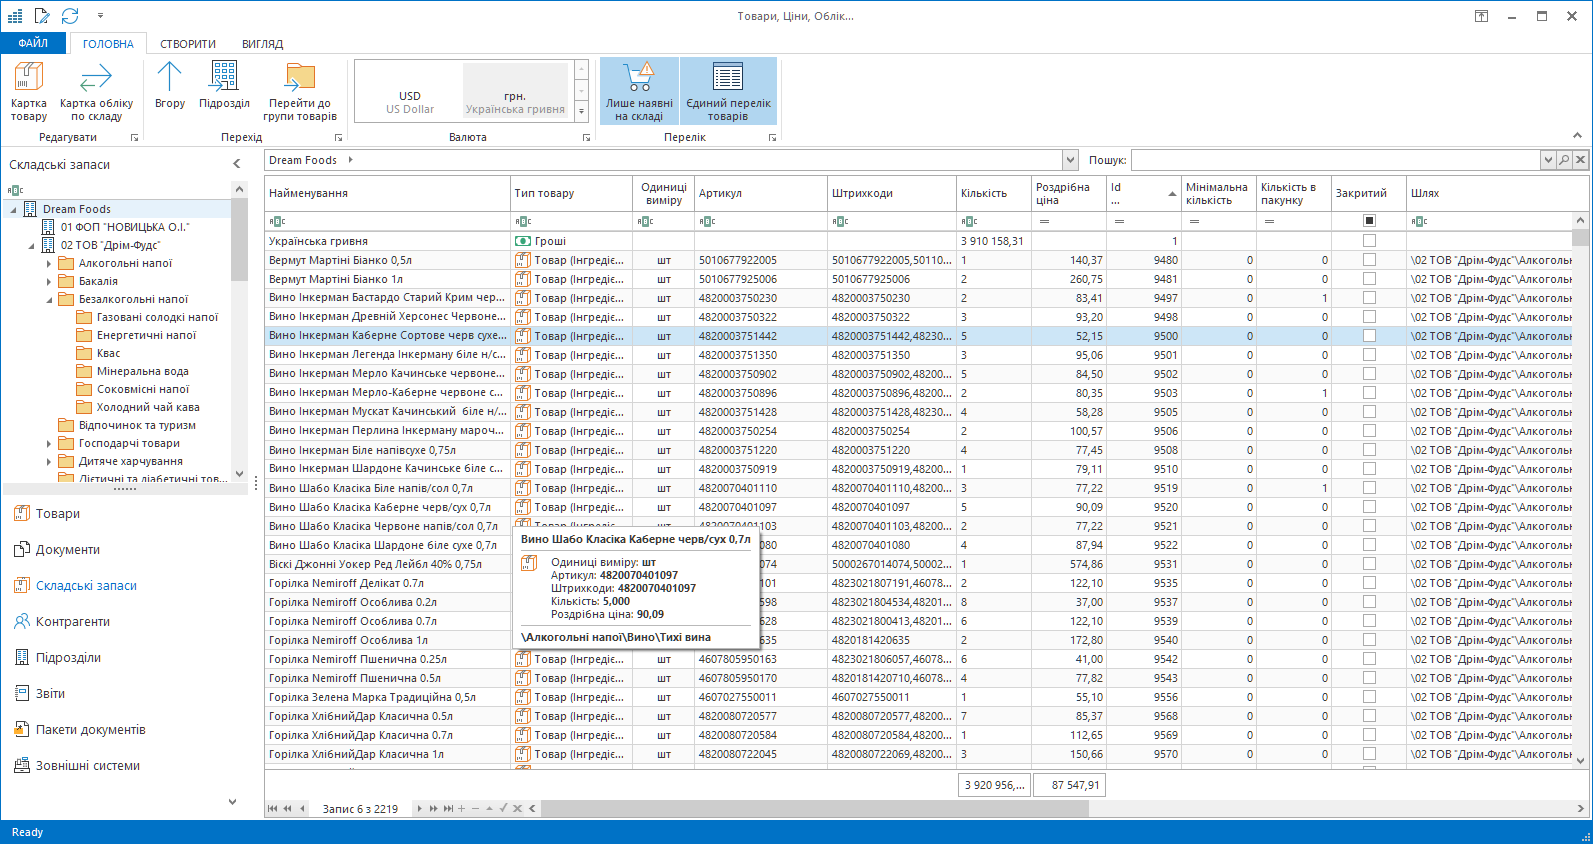The width and height of the screenshot is (1593, 844).
Task: Open Картка обліку по складу
Action: click(96, 92)
